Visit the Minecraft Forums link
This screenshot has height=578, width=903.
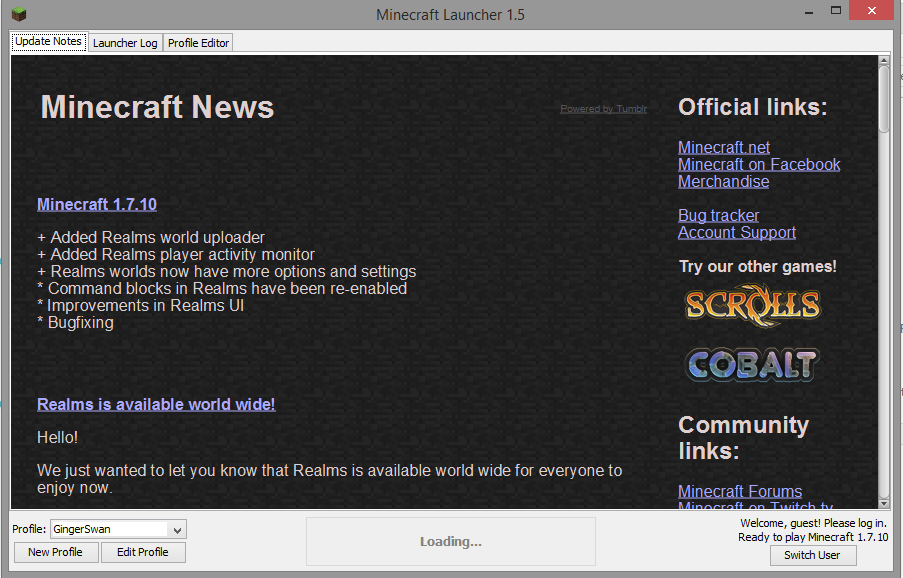740,491
